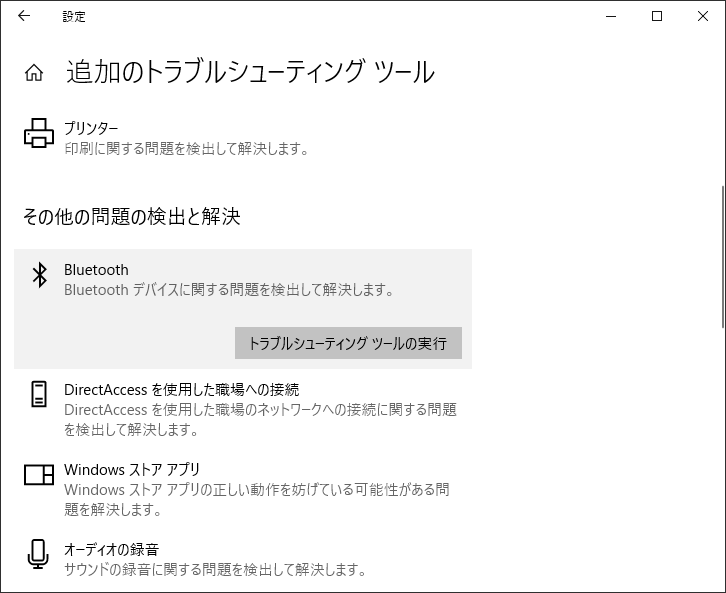Click the 追加のトラブルシューティング ツール page title
Viewport: 726px width, 593px height.
pyautogui.click(x=250, y=72)
